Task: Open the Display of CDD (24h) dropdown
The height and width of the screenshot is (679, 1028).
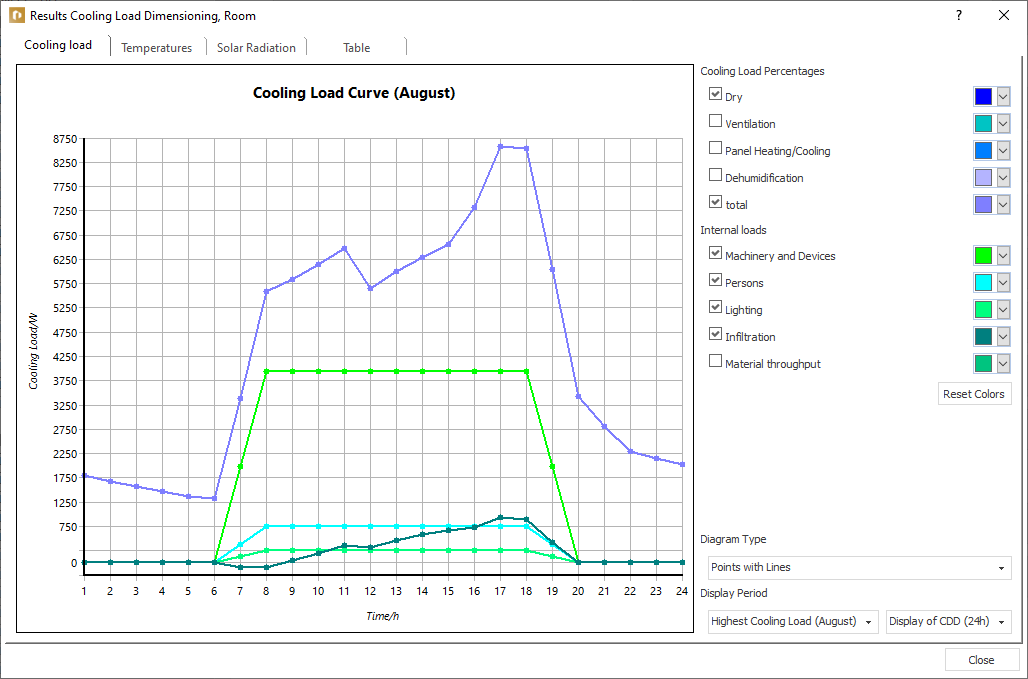Action: coord(949,621)
